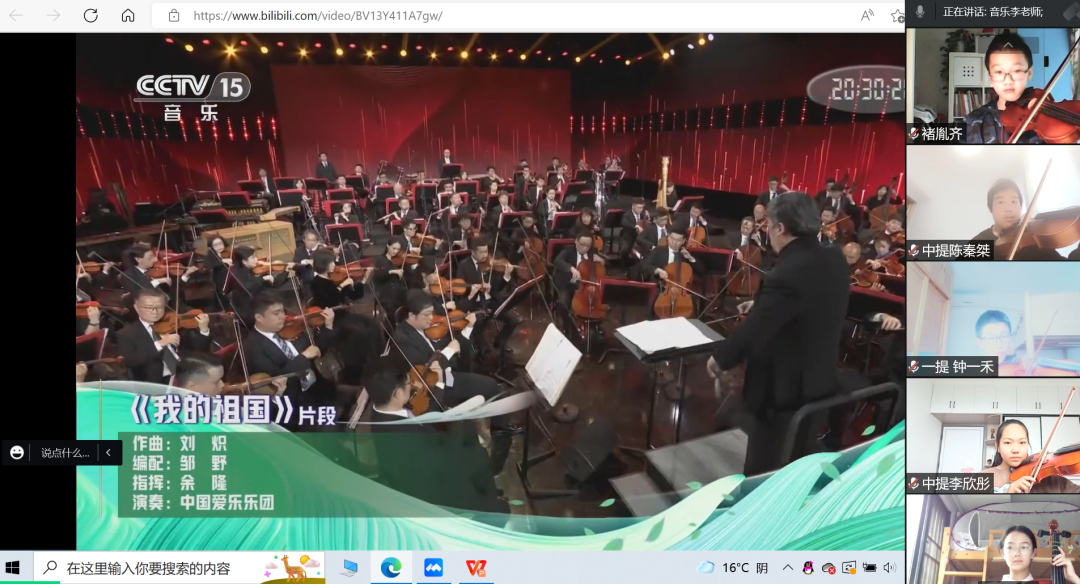
Task: Click the browser refresh button
Action: coord(90,16)
